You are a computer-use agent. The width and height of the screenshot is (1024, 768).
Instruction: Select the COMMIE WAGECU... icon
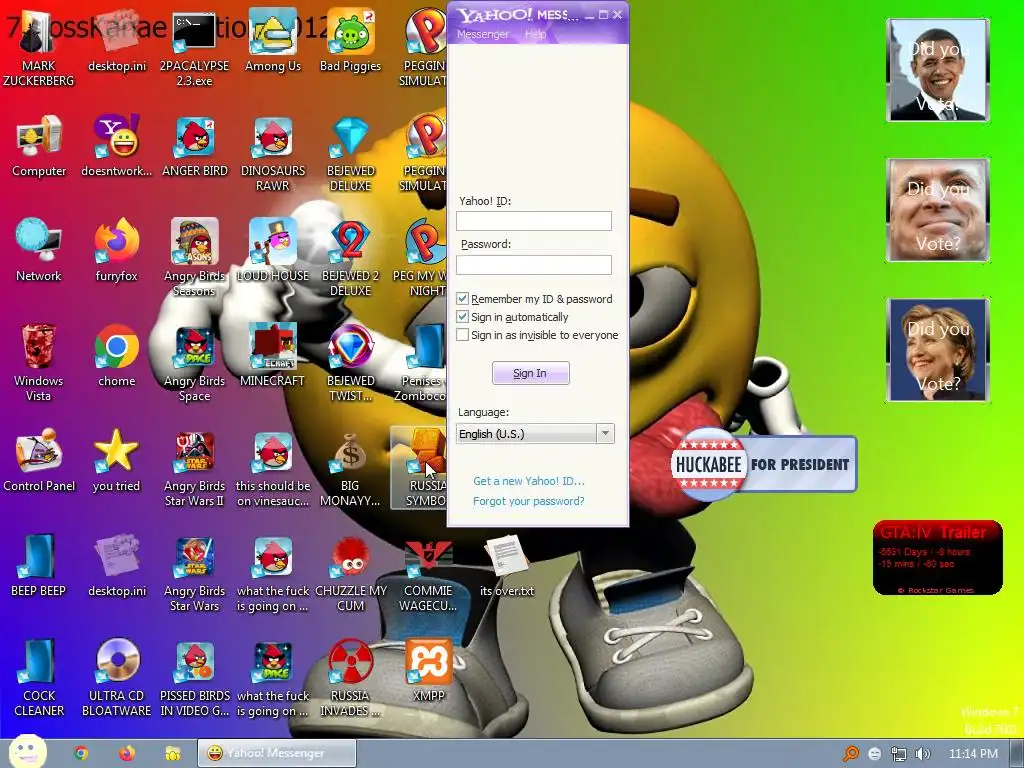pos(428,574)
